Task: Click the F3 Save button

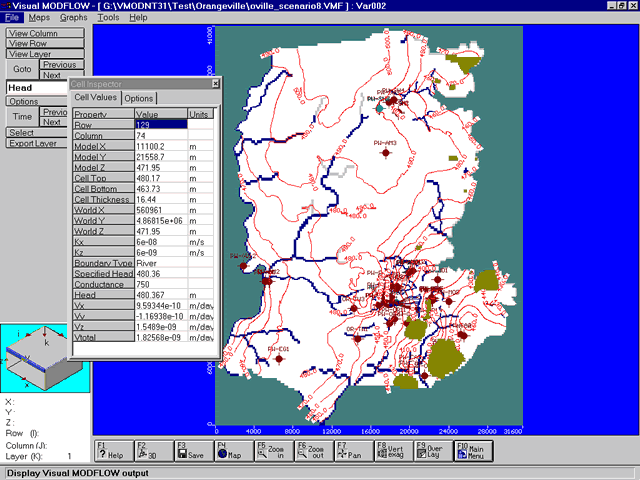Action: pyautogui.click(x=194, y=451)
